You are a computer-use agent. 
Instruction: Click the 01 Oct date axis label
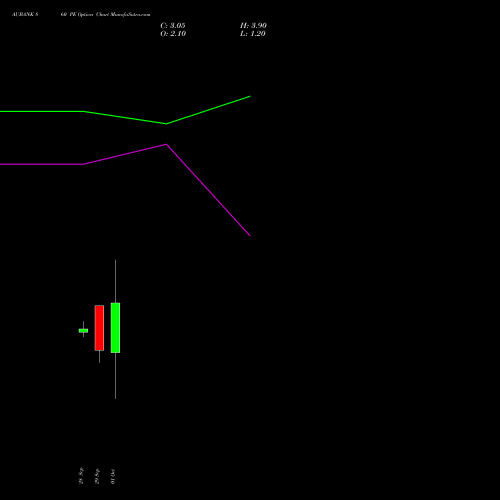coord(113,476)
